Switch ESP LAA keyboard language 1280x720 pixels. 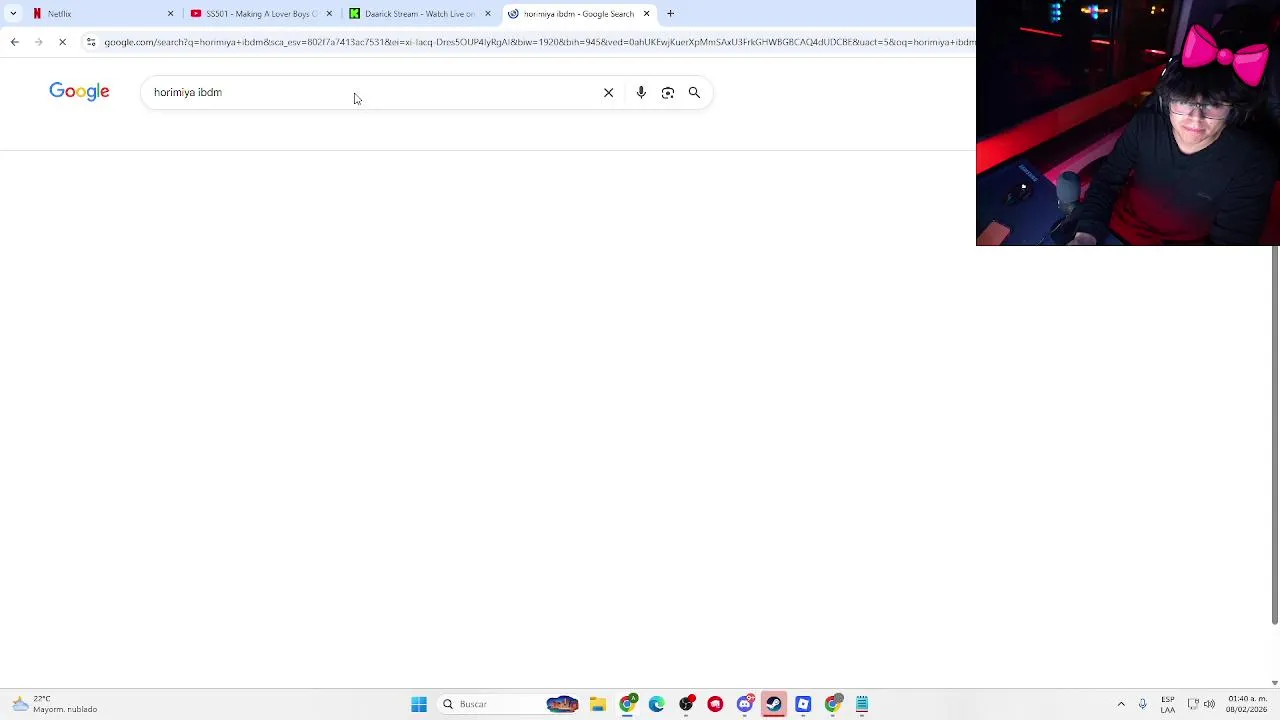(1168, 704)
